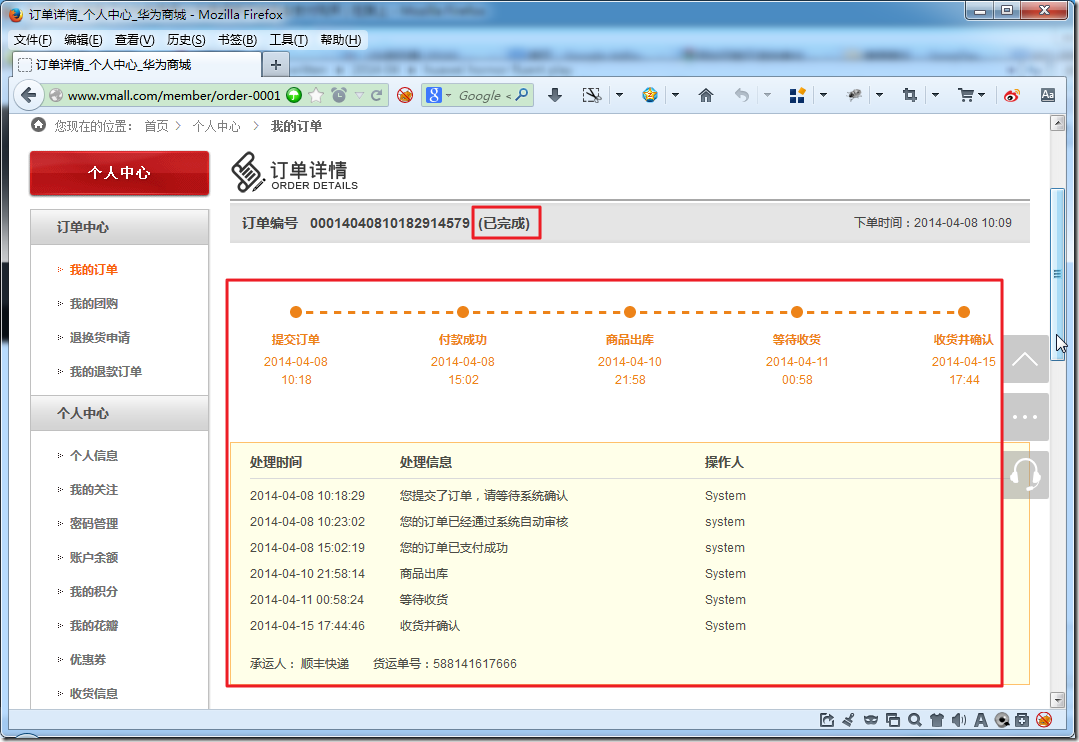Click the headset customer service floating button
The height and width of the screenshot is (742, 1079).
pyautogui.click(x=1025, y=475)
